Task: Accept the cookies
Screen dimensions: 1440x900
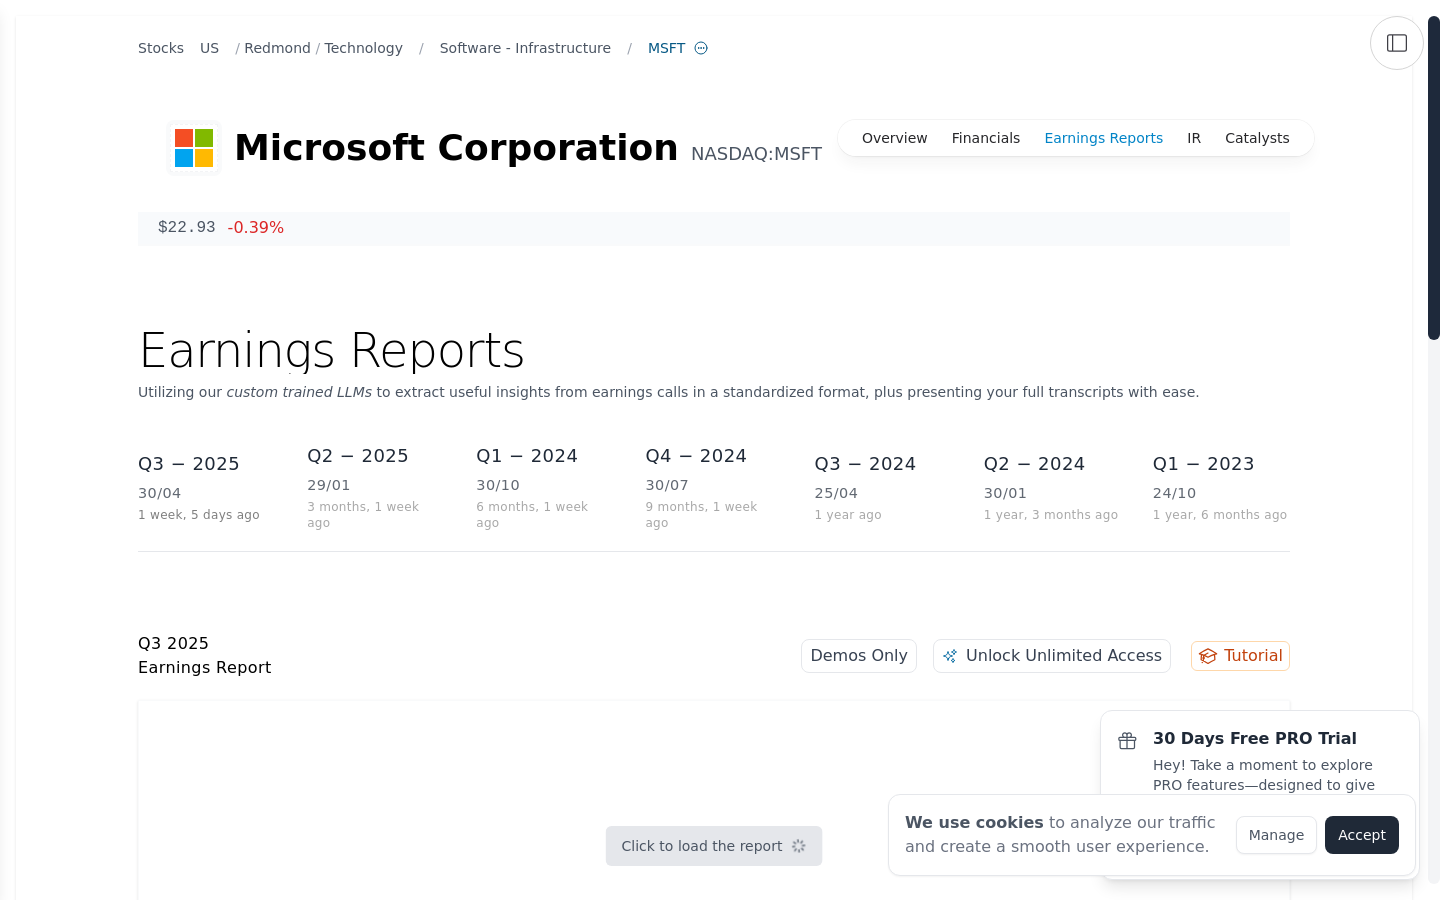Action: [1362, 835]
